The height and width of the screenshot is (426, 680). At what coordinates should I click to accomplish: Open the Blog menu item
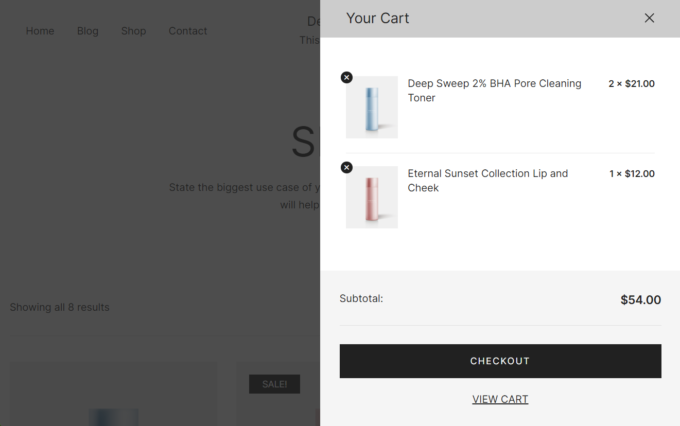(x=88, y=31)
